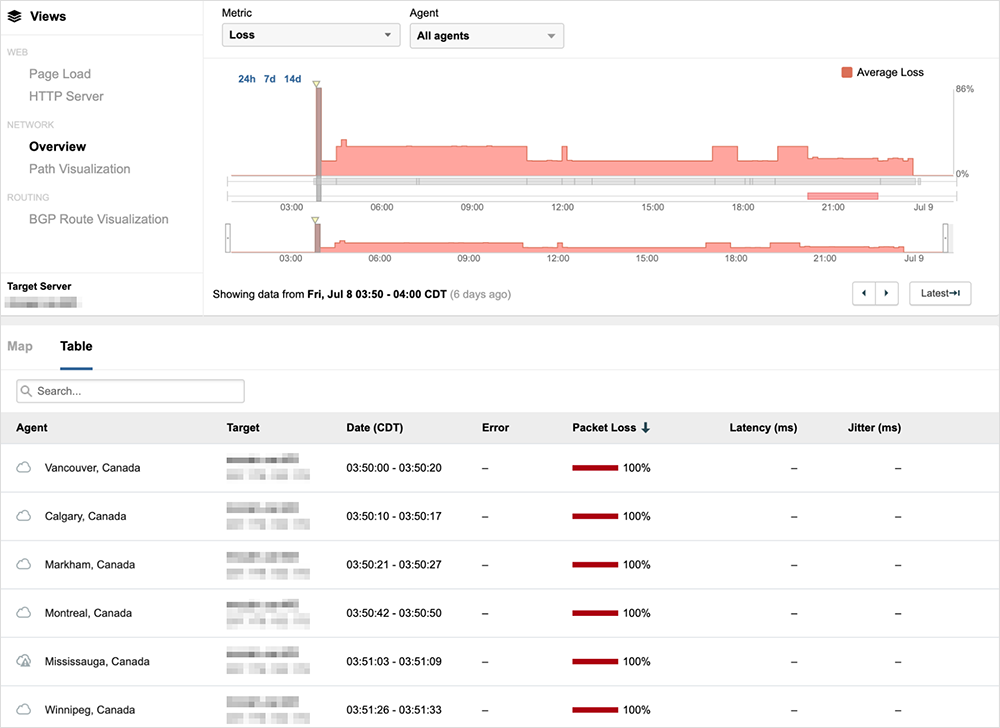Jump to Latest data button
Viewport: 1000px width, 728px height.
click(x=940, y=293)
